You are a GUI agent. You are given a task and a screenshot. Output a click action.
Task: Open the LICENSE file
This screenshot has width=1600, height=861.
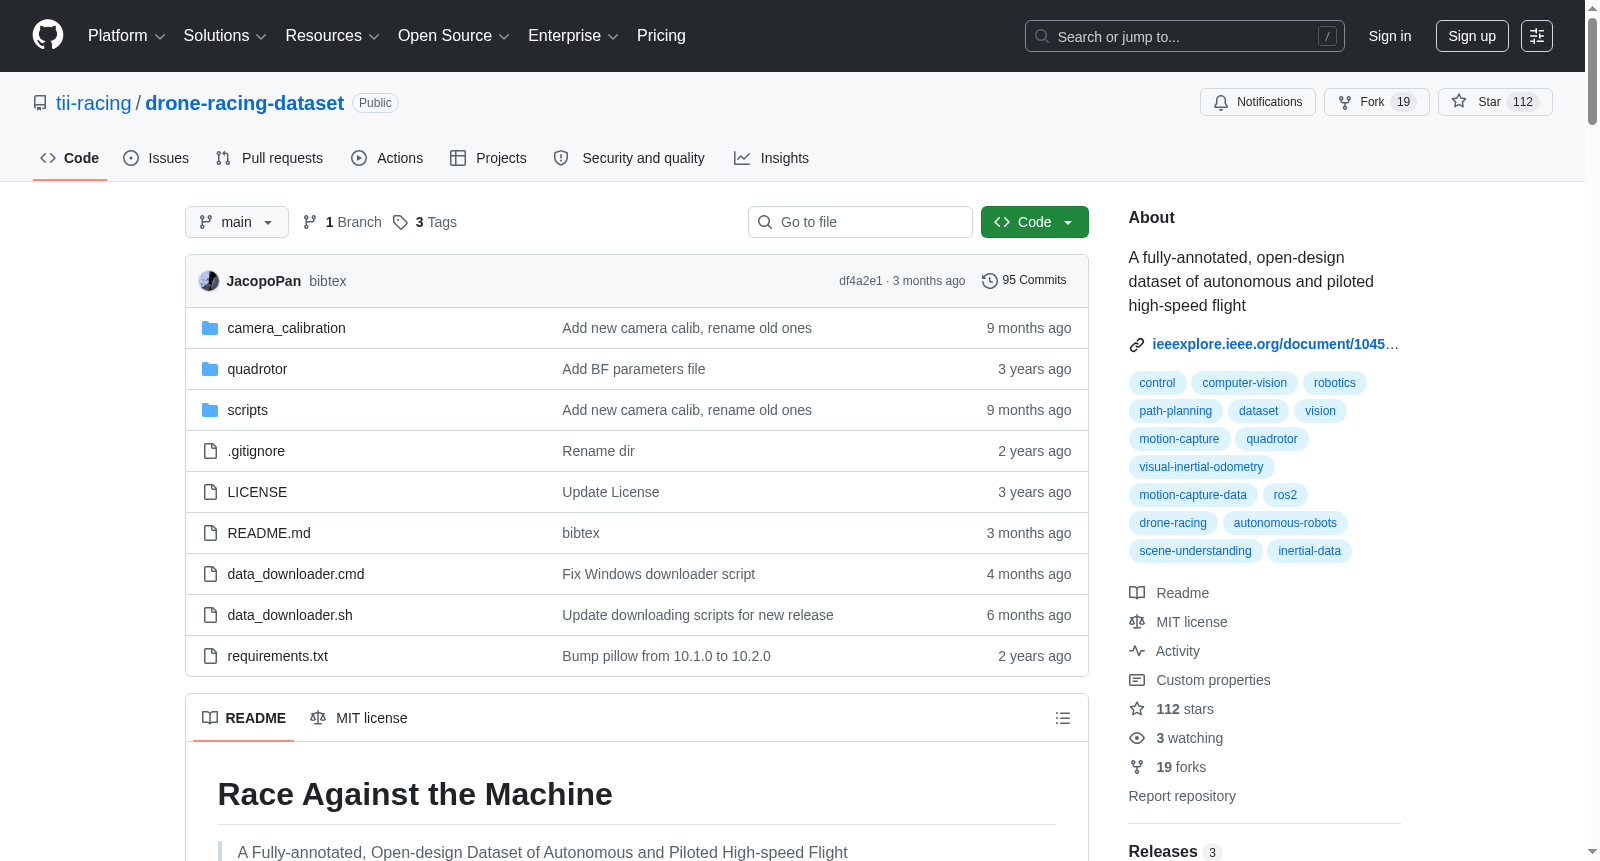pyautogui.click(x=257, y=492)
